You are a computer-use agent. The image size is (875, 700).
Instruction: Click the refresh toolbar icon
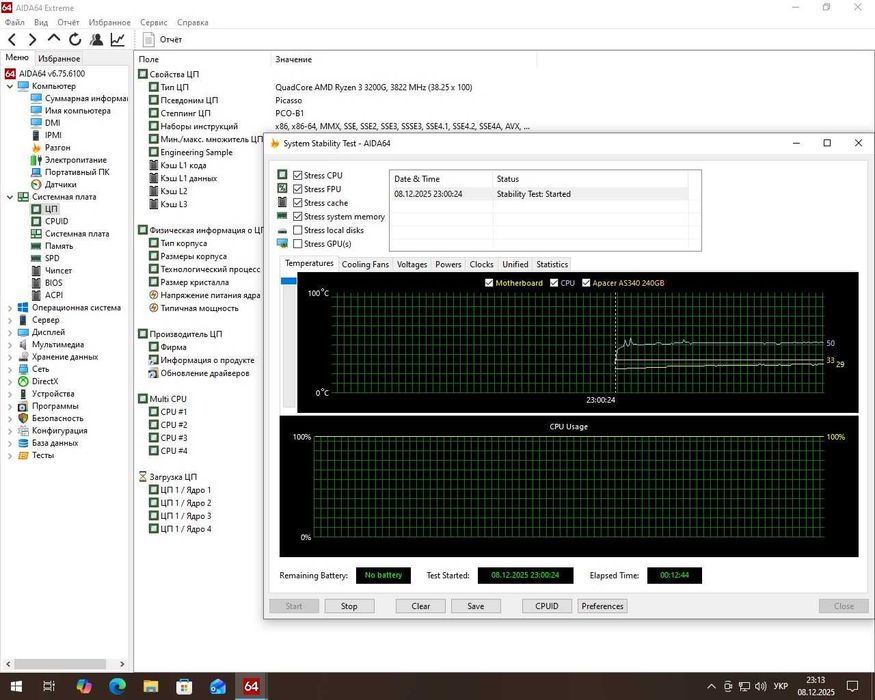coord(75,39)
